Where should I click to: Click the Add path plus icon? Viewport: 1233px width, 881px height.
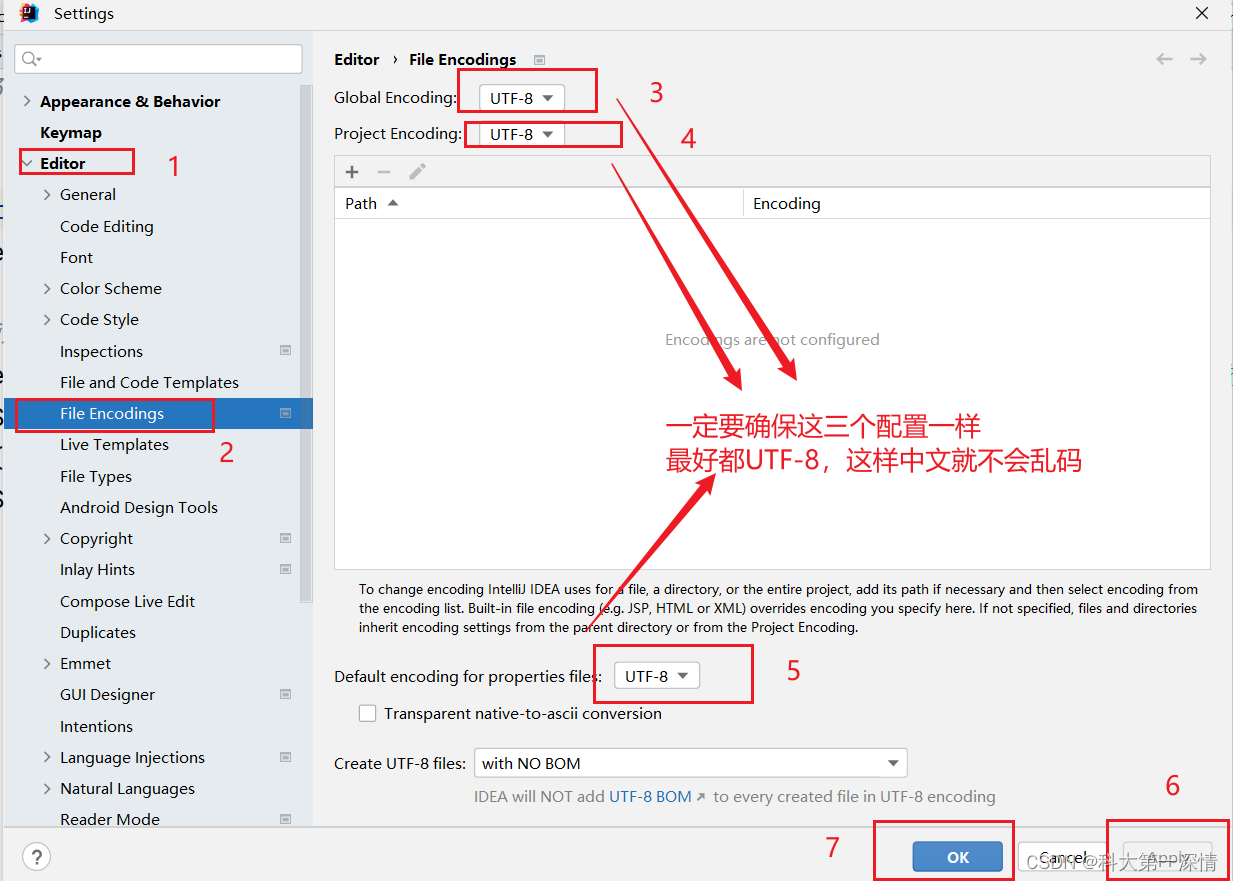click(352, 172)
